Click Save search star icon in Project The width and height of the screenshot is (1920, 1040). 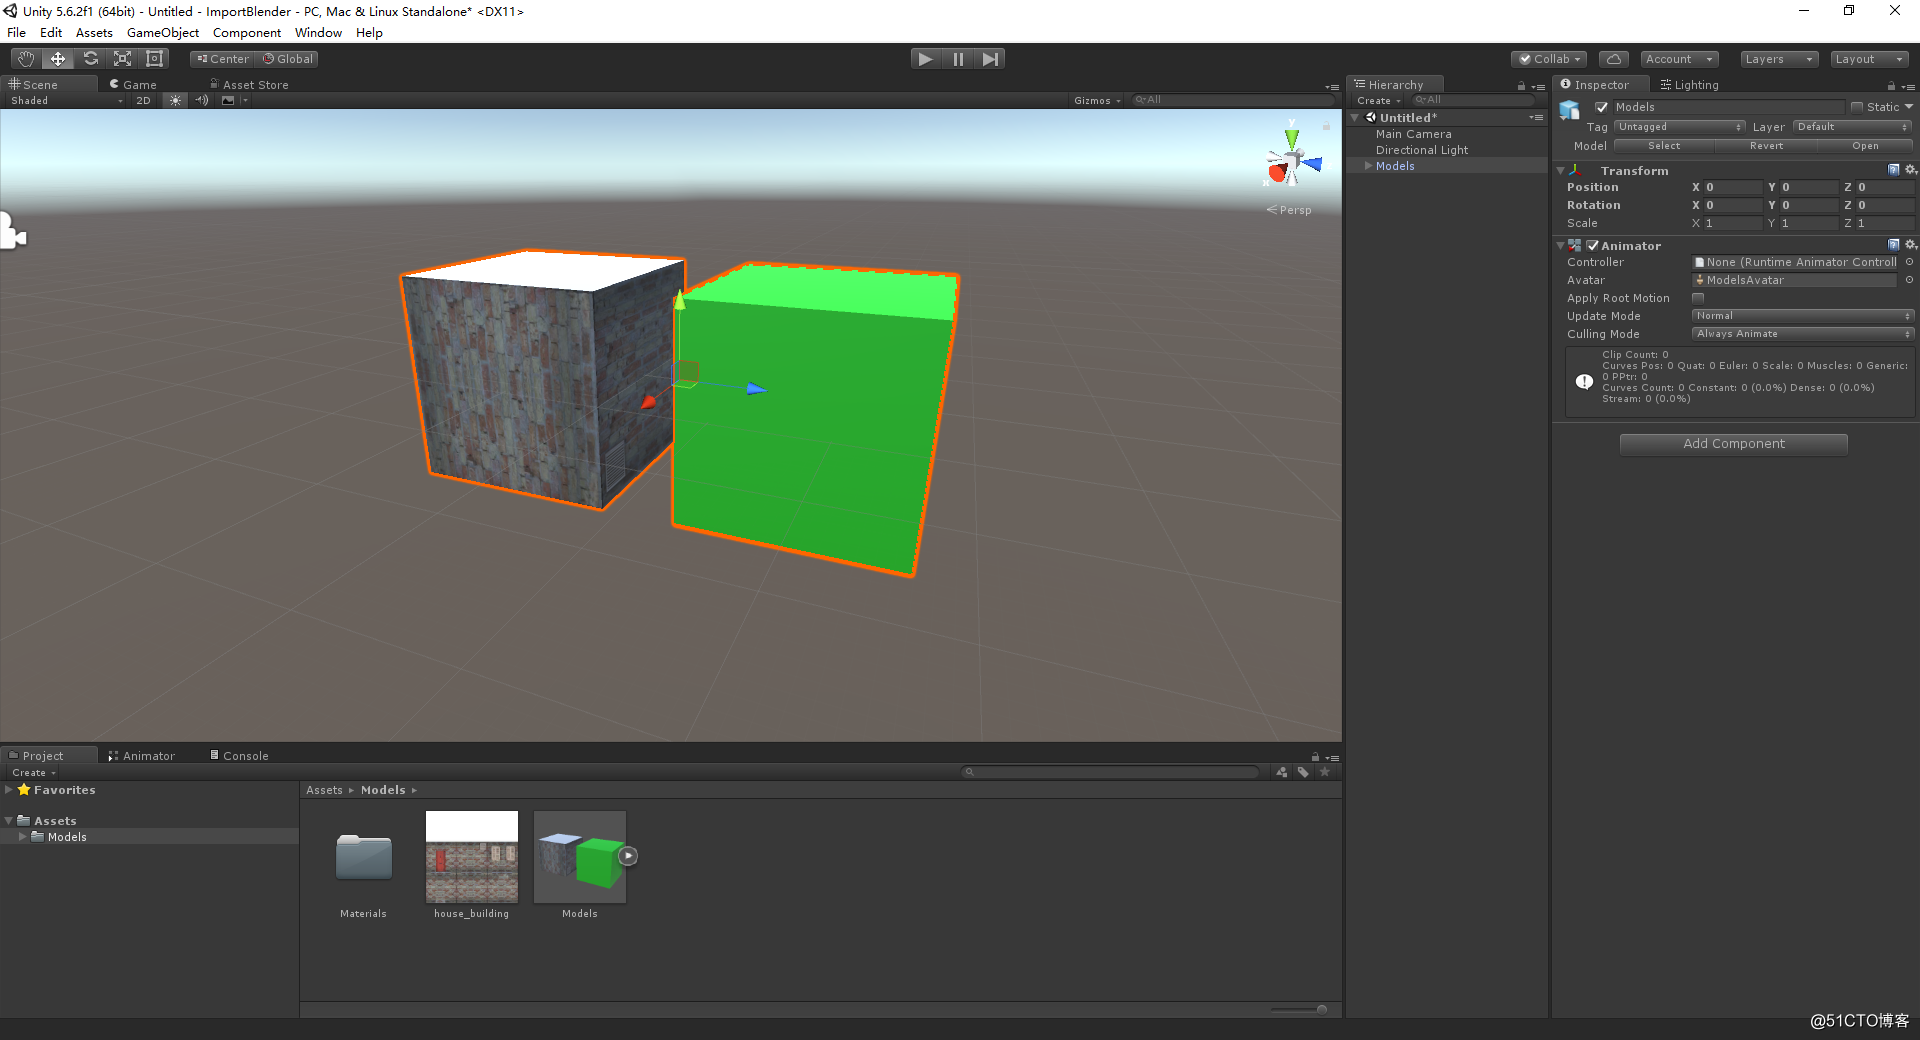[1325, 772]
